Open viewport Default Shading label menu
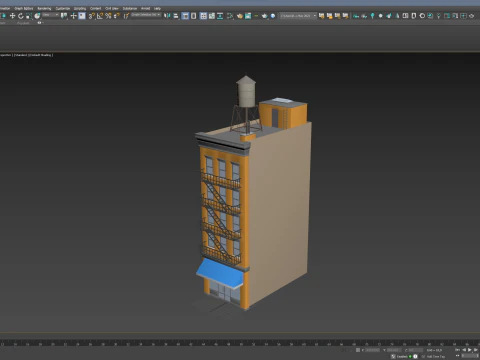This screenshot has height=360, width=480. (41, 55)
